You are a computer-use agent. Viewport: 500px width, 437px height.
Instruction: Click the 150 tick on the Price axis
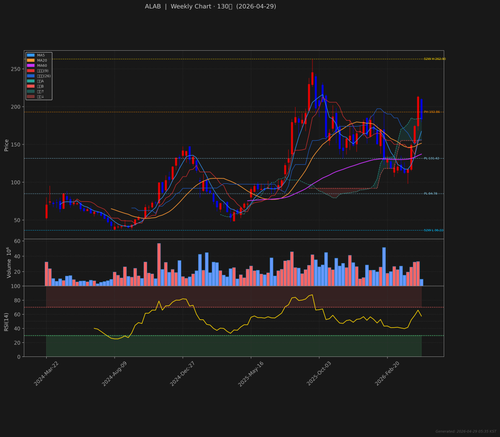coord(15,145)
